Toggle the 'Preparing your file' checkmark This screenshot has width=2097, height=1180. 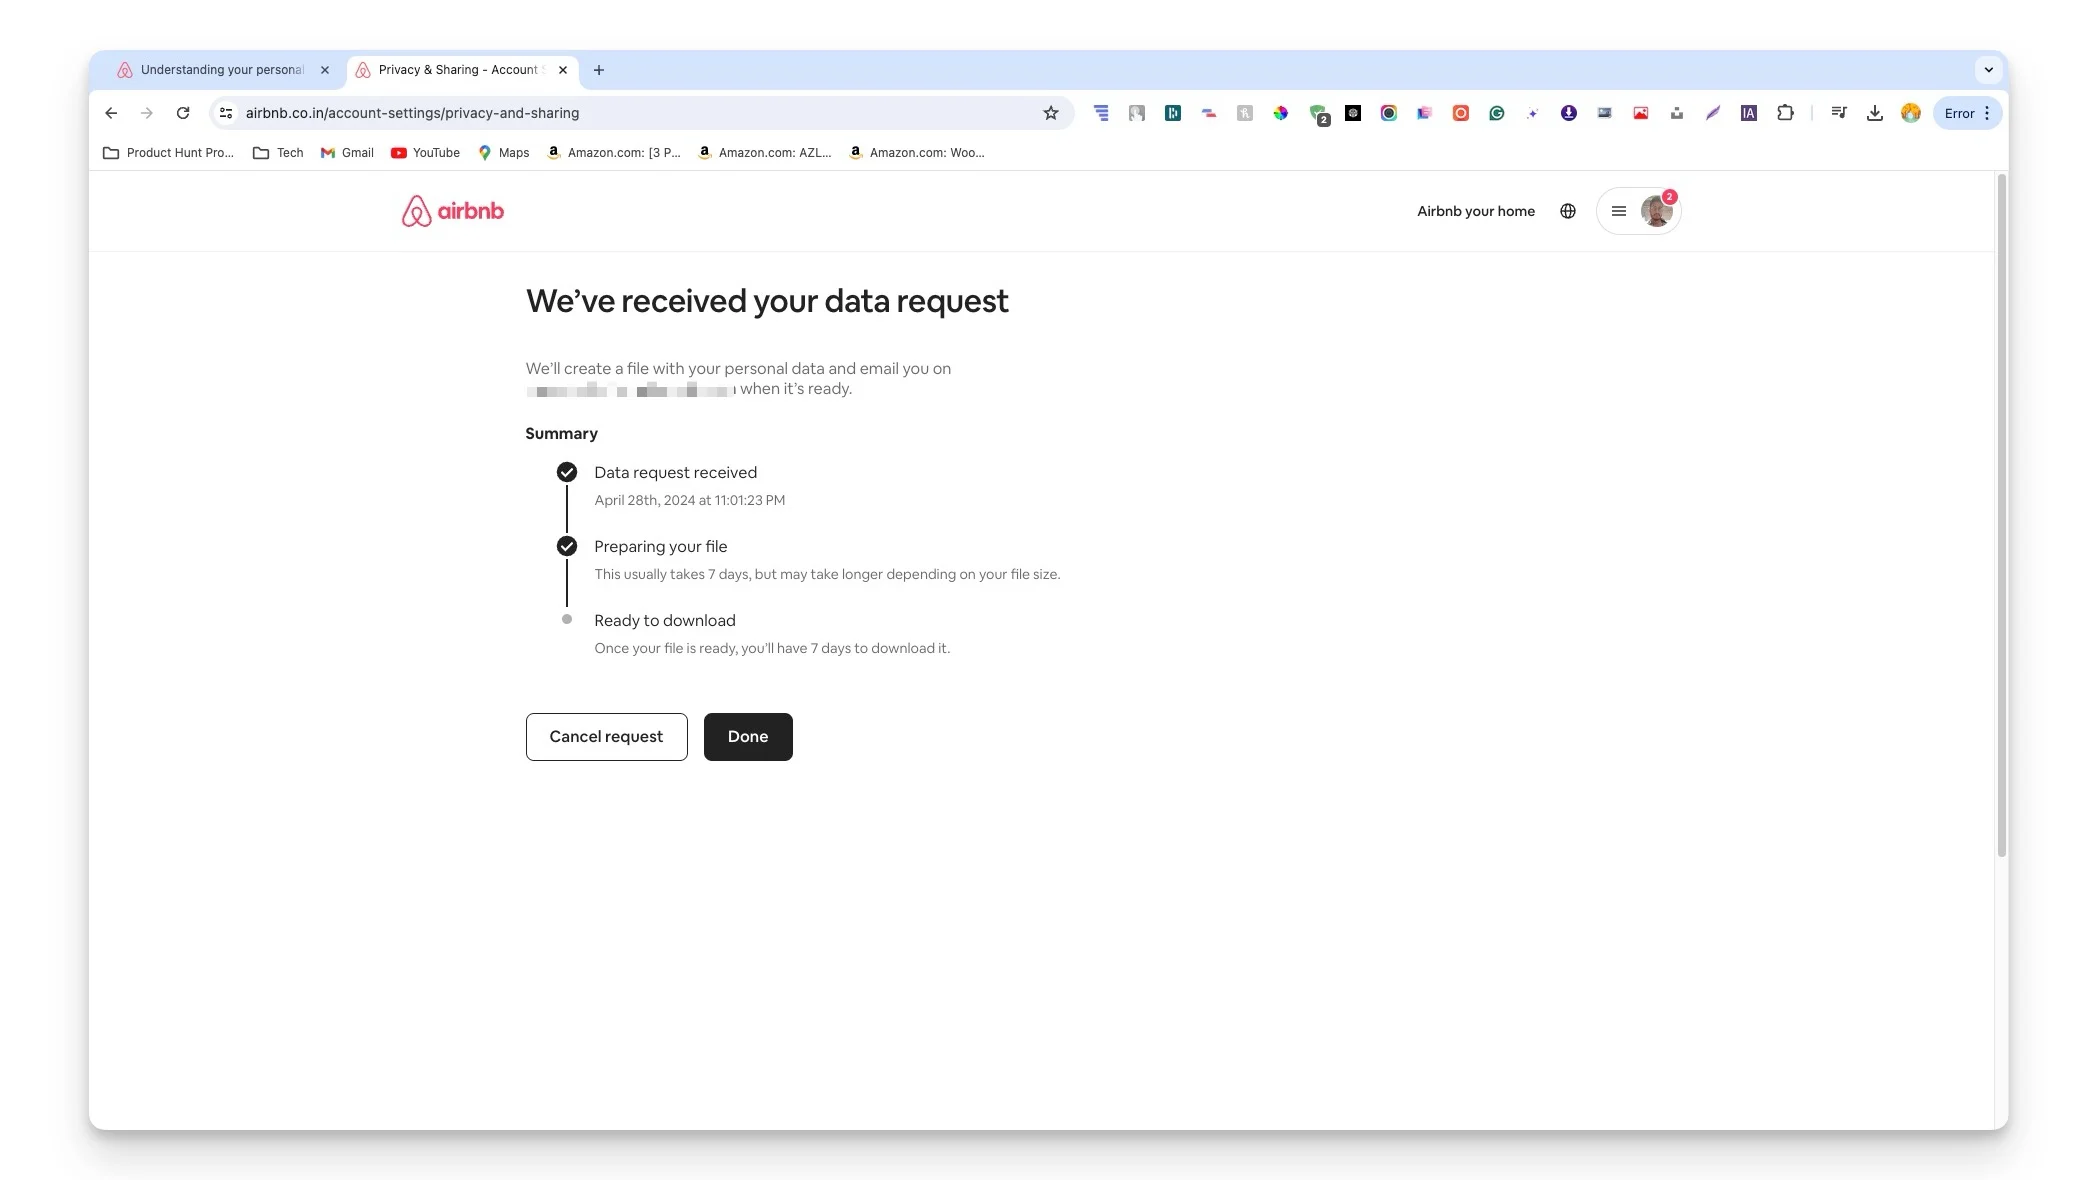pyautogui.click(x=566, y=546)
